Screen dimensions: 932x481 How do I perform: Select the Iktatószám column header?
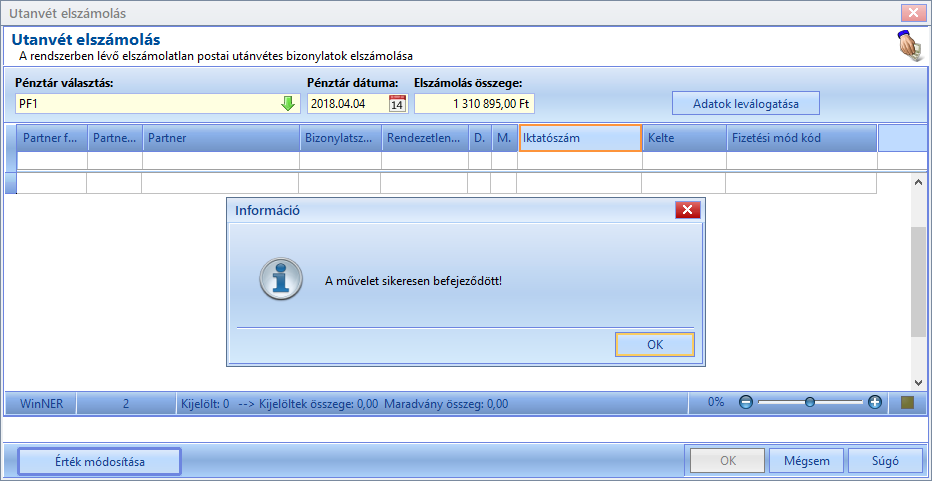point(580,138)
